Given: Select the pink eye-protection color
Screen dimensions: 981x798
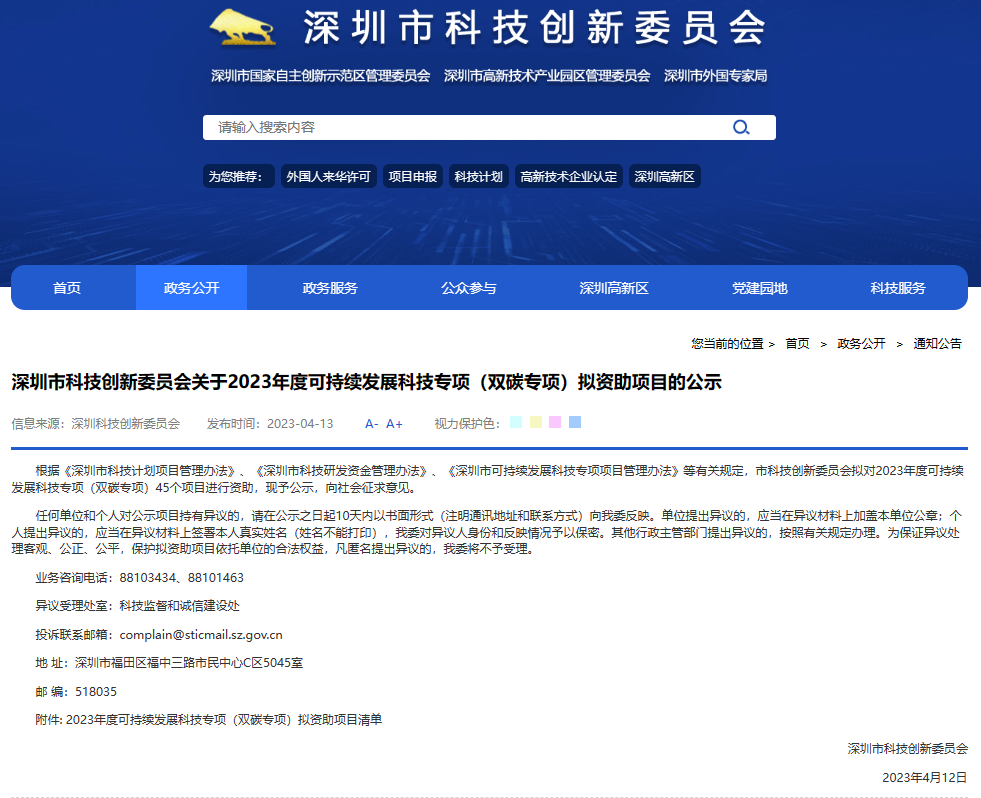Looking at the screenshot, I should tap(555, 422).
